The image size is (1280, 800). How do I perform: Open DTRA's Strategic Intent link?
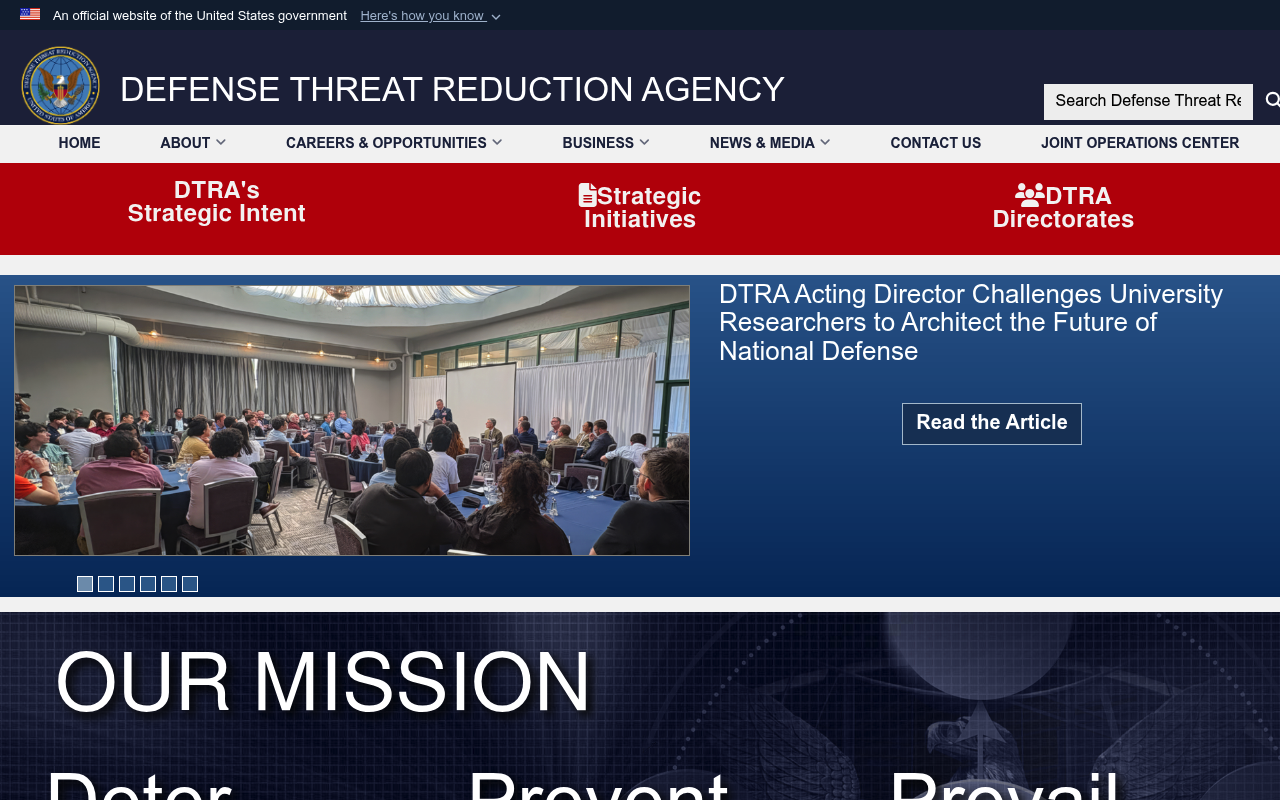click(217, 202)
